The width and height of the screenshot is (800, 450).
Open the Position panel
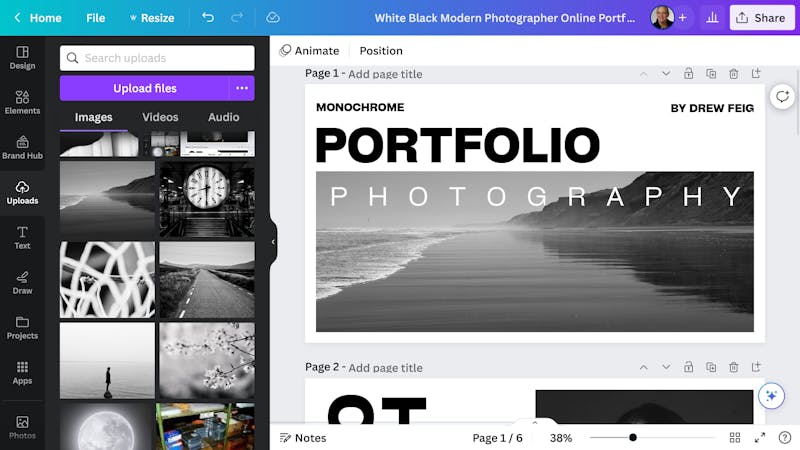tap(381, 51)
